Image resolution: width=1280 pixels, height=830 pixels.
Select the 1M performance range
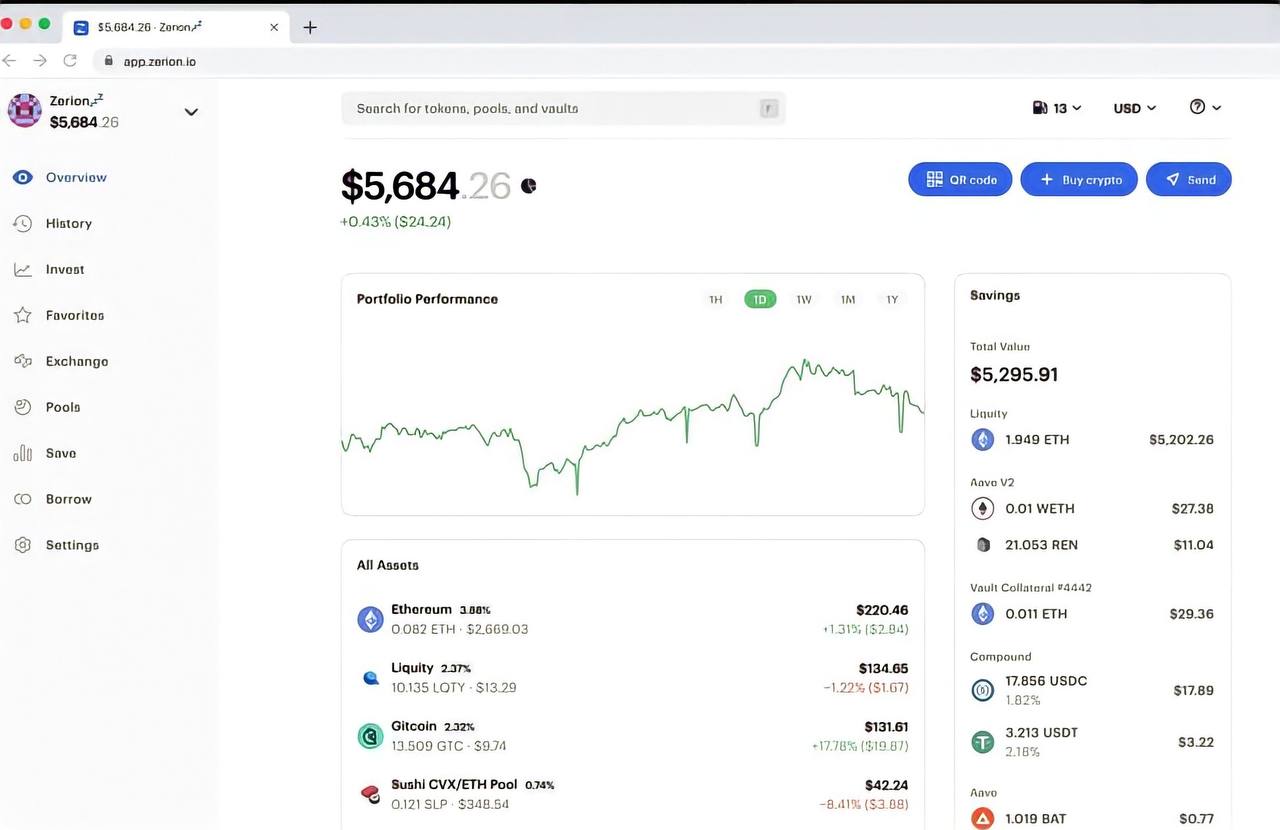[x=848, y=300]
